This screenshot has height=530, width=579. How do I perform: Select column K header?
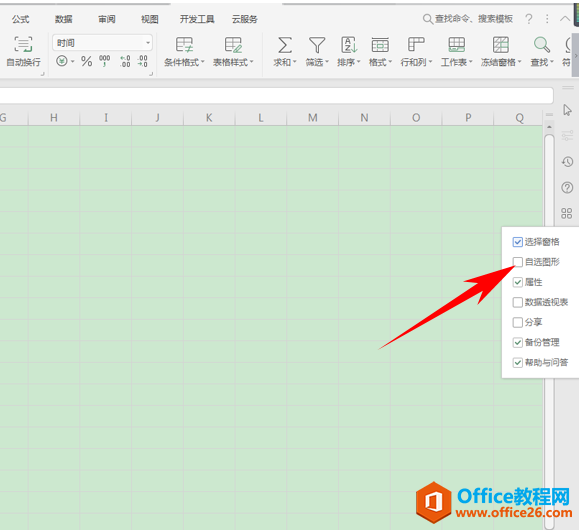click(209, 118)
